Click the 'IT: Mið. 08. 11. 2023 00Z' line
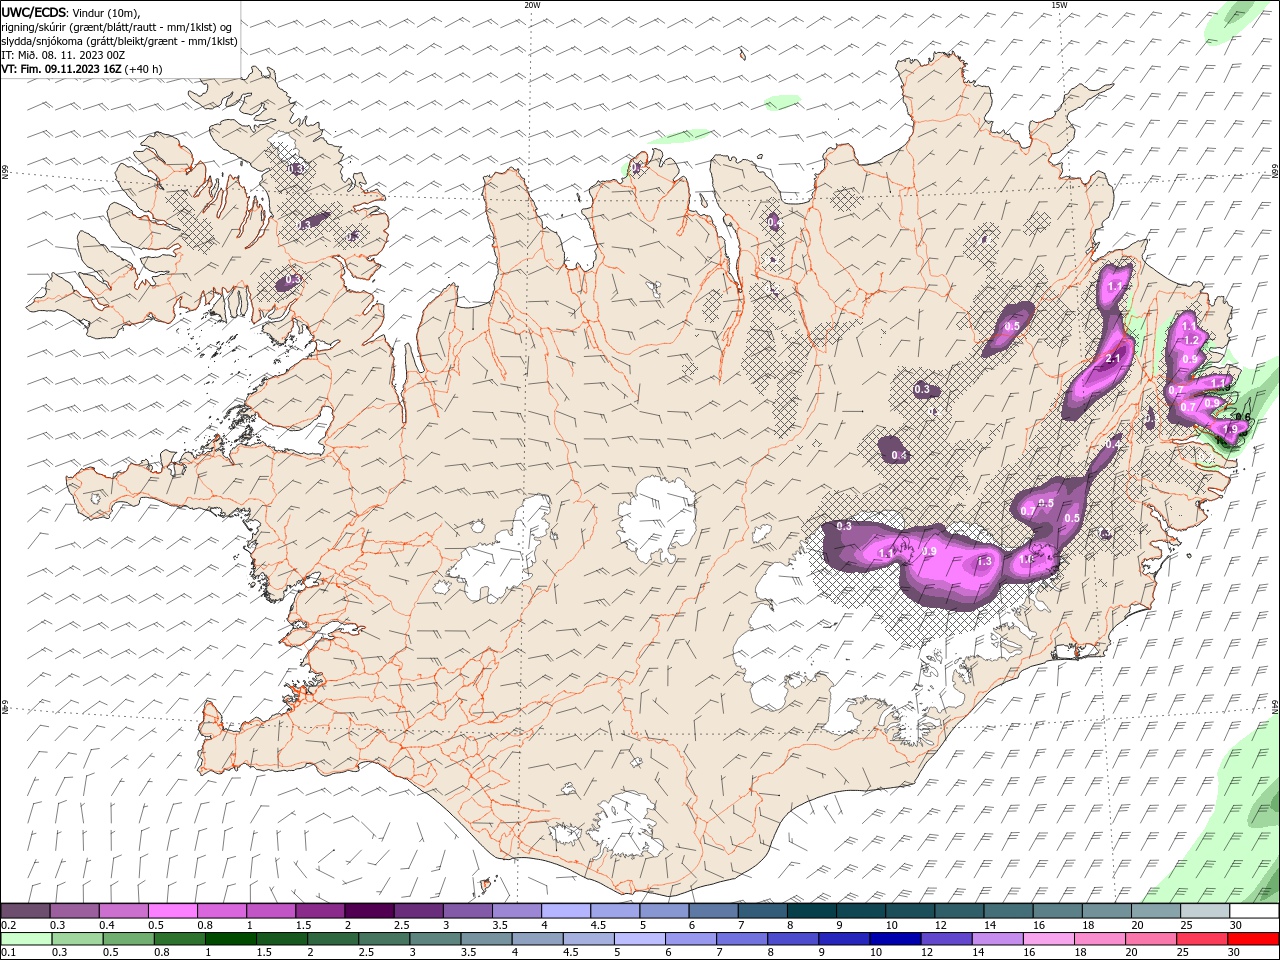 pyautogui.click(x=62, y=55)
